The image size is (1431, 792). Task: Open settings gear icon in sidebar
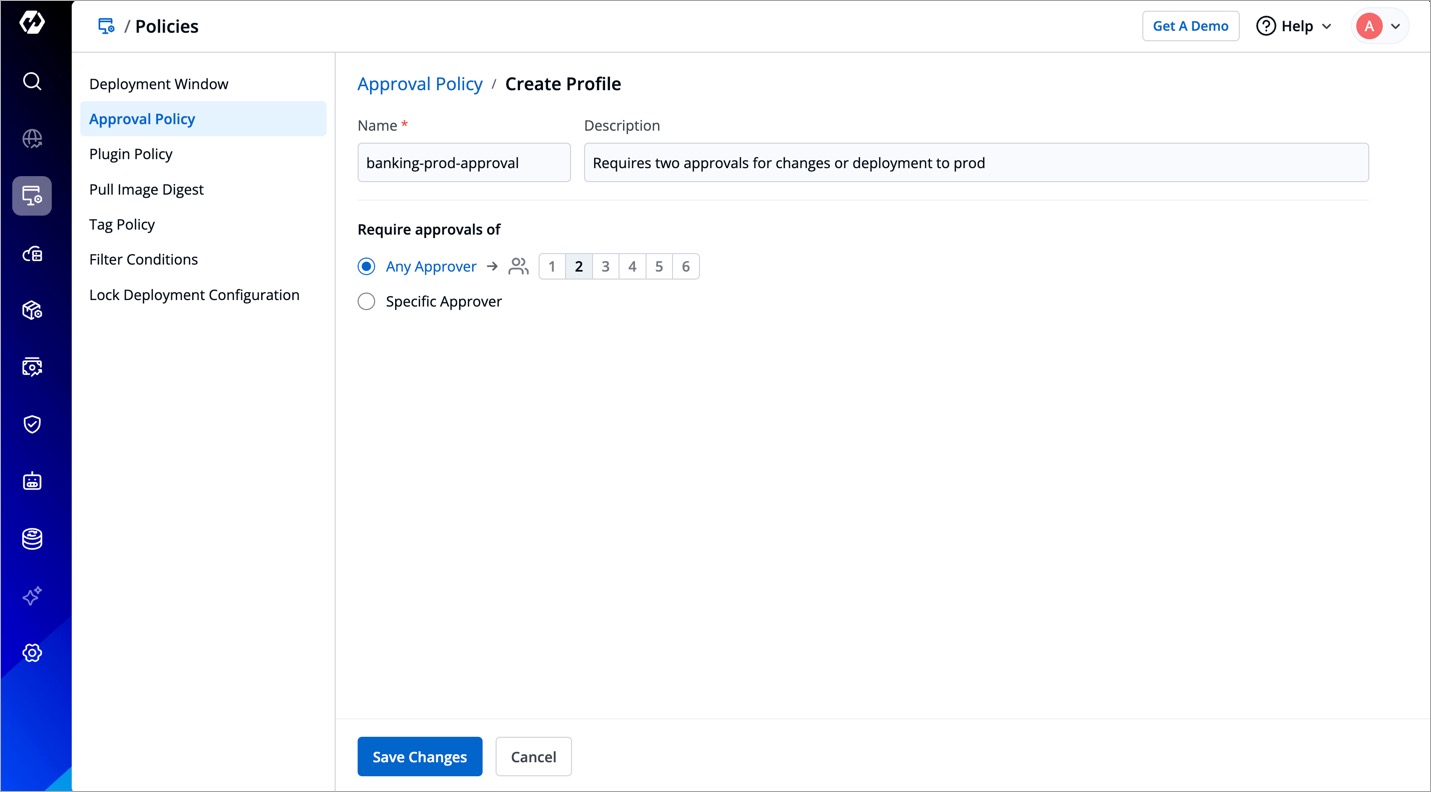(32, 653)
